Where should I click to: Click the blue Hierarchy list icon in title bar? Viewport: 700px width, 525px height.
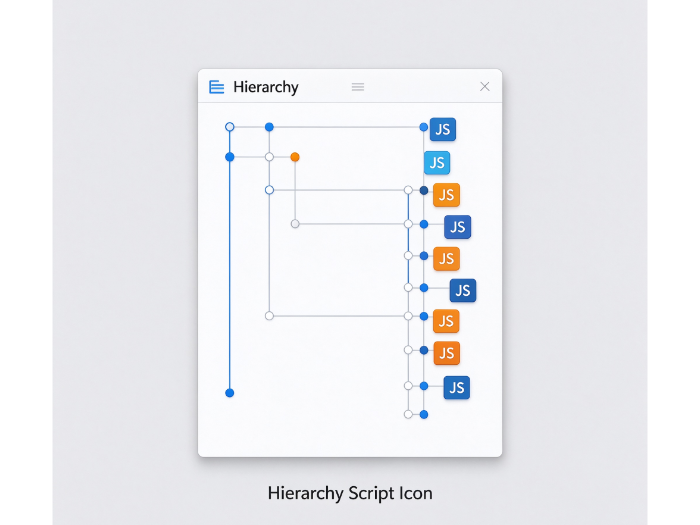(x=217, y=87)
